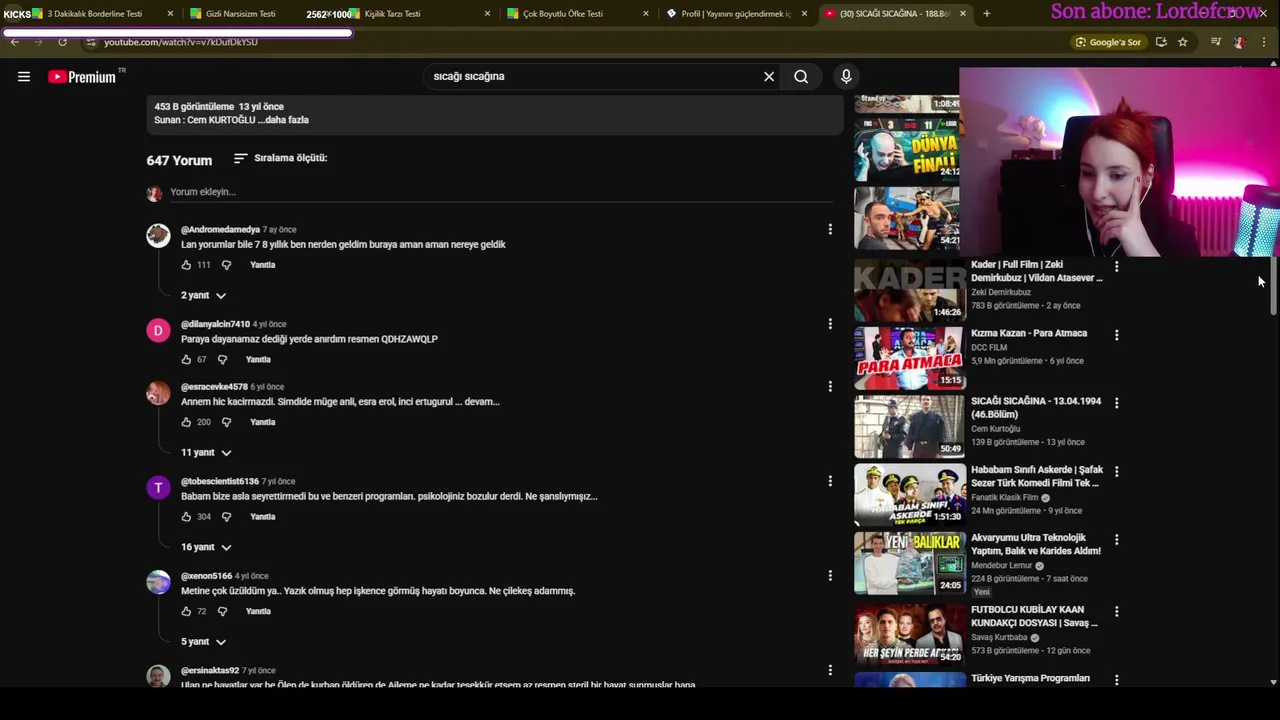The image size is (1280, 720).
Task: Dislike the comment by @xenon5166
Action: click(222, 611)
